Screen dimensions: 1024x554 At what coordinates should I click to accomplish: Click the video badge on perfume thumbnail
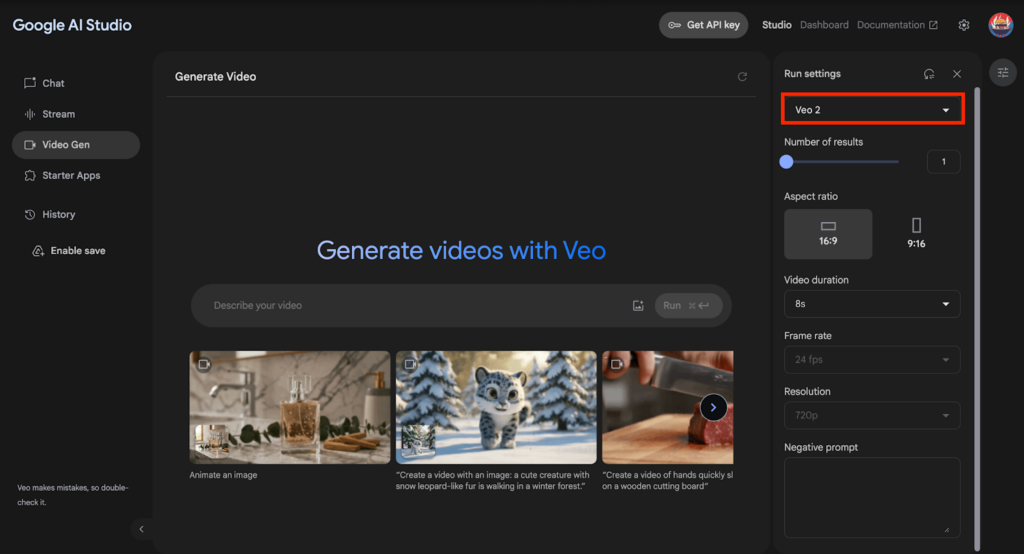[x=204, y=365]
